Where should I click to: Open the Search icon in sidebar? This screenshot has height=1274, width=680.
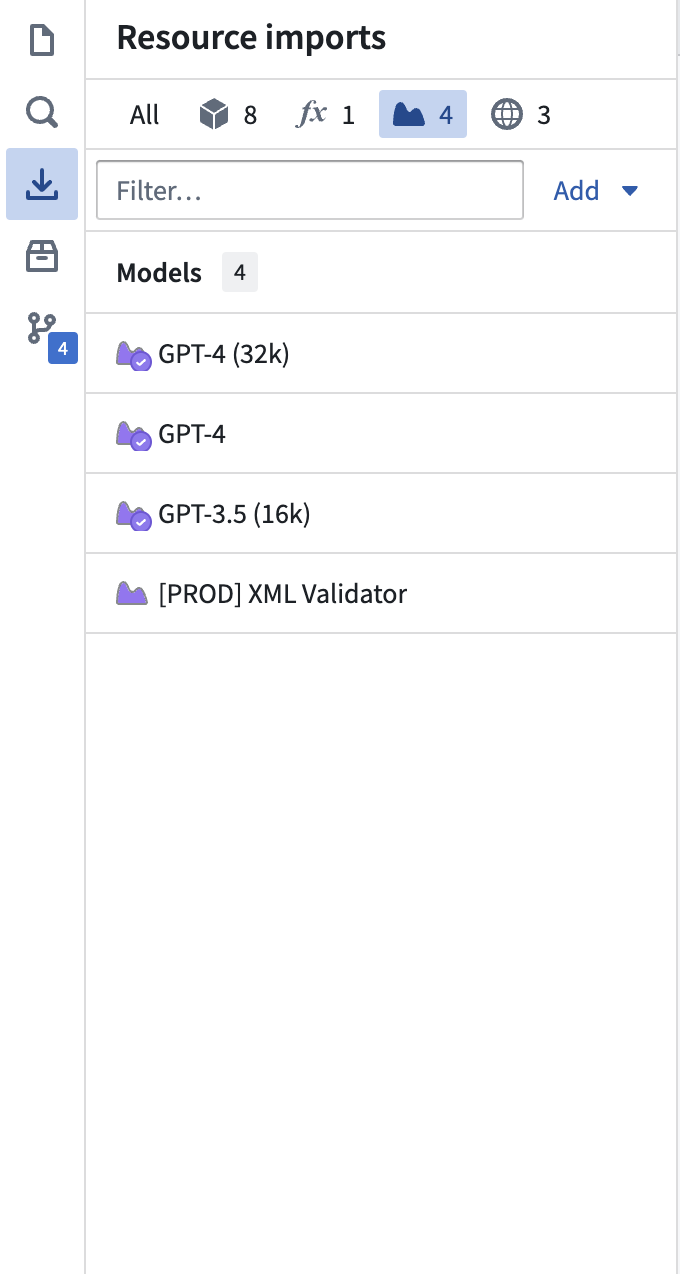(x=41, y=112)
